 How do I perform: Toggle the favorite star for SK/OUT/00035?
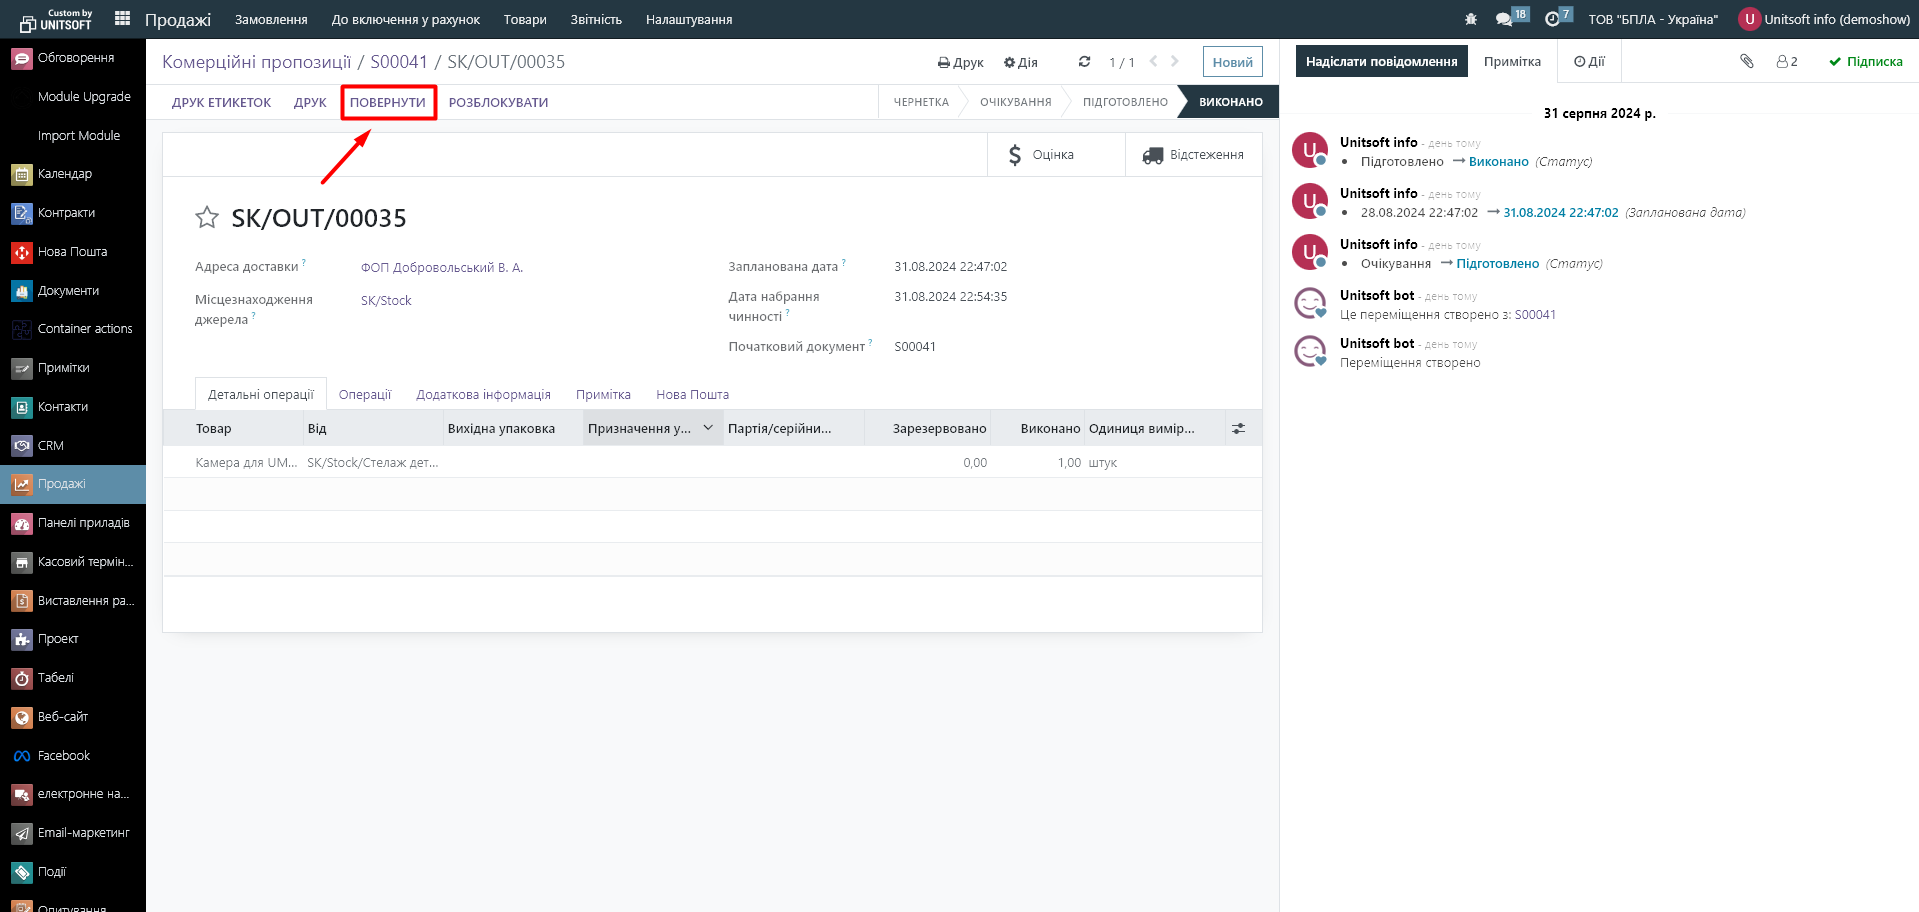207,218
